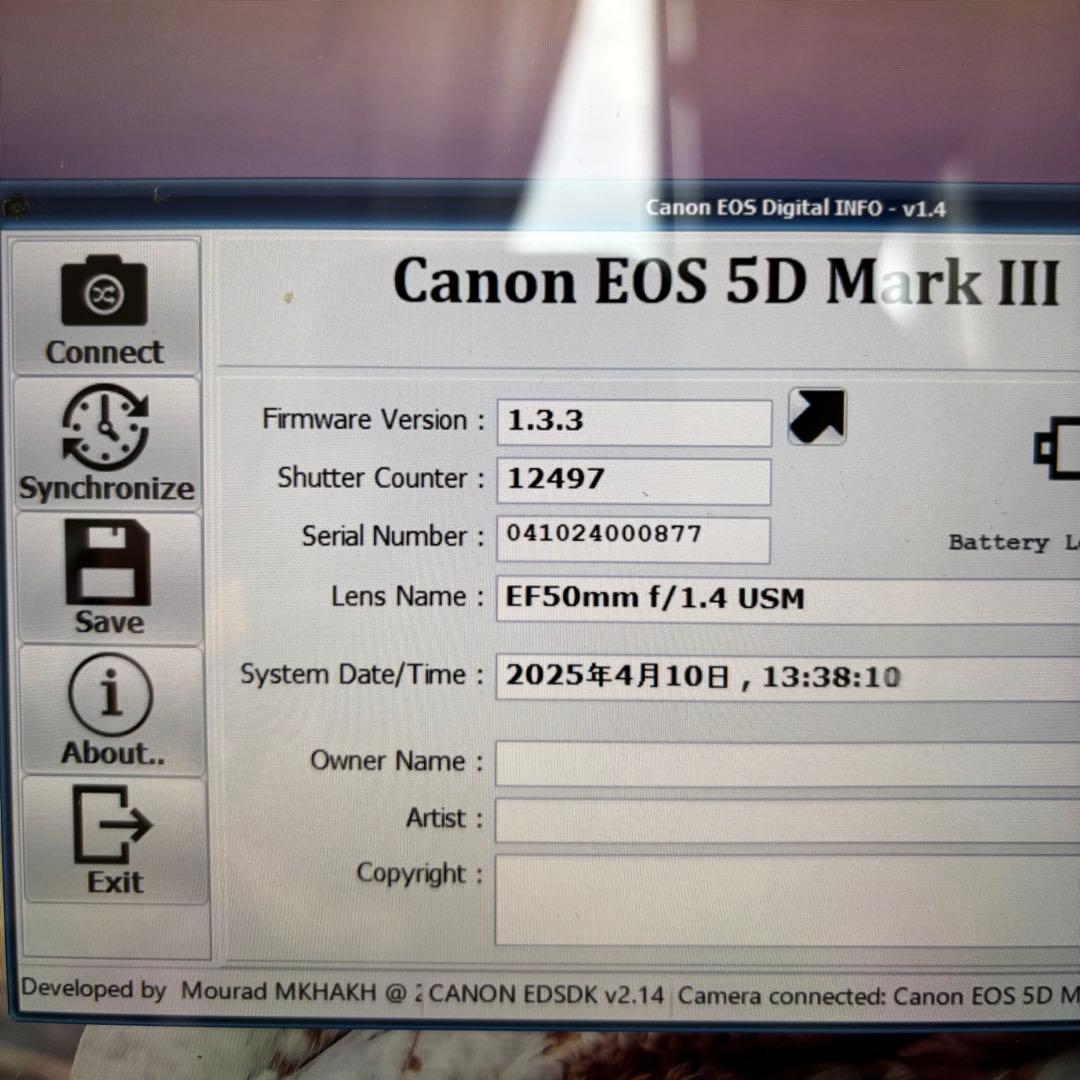Select the Shutter Counter value 12497
This screenshot has height=1080, width=1080.
tap(633, 480)
